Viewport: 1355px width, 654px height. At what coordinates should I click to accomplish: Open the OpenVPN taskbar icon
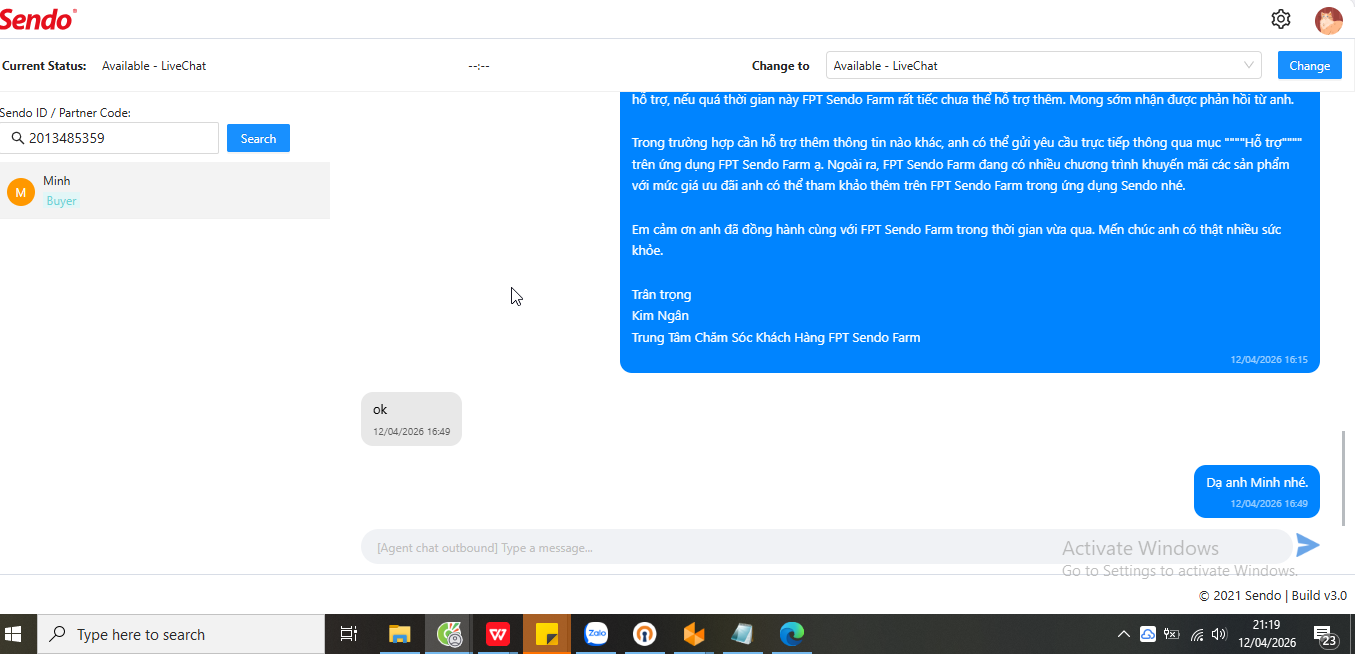coord(645,634)
